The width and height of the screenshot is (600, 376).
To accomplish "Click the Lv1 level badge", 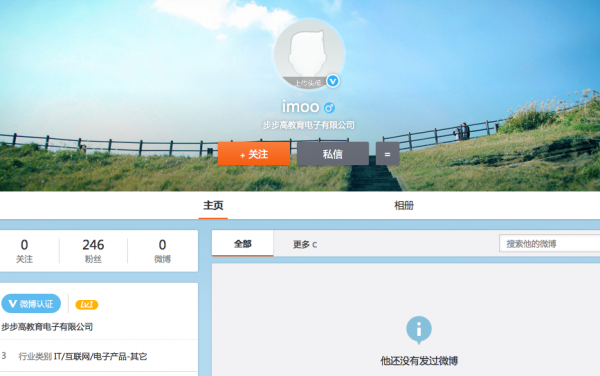I will (x=86, y=304).
